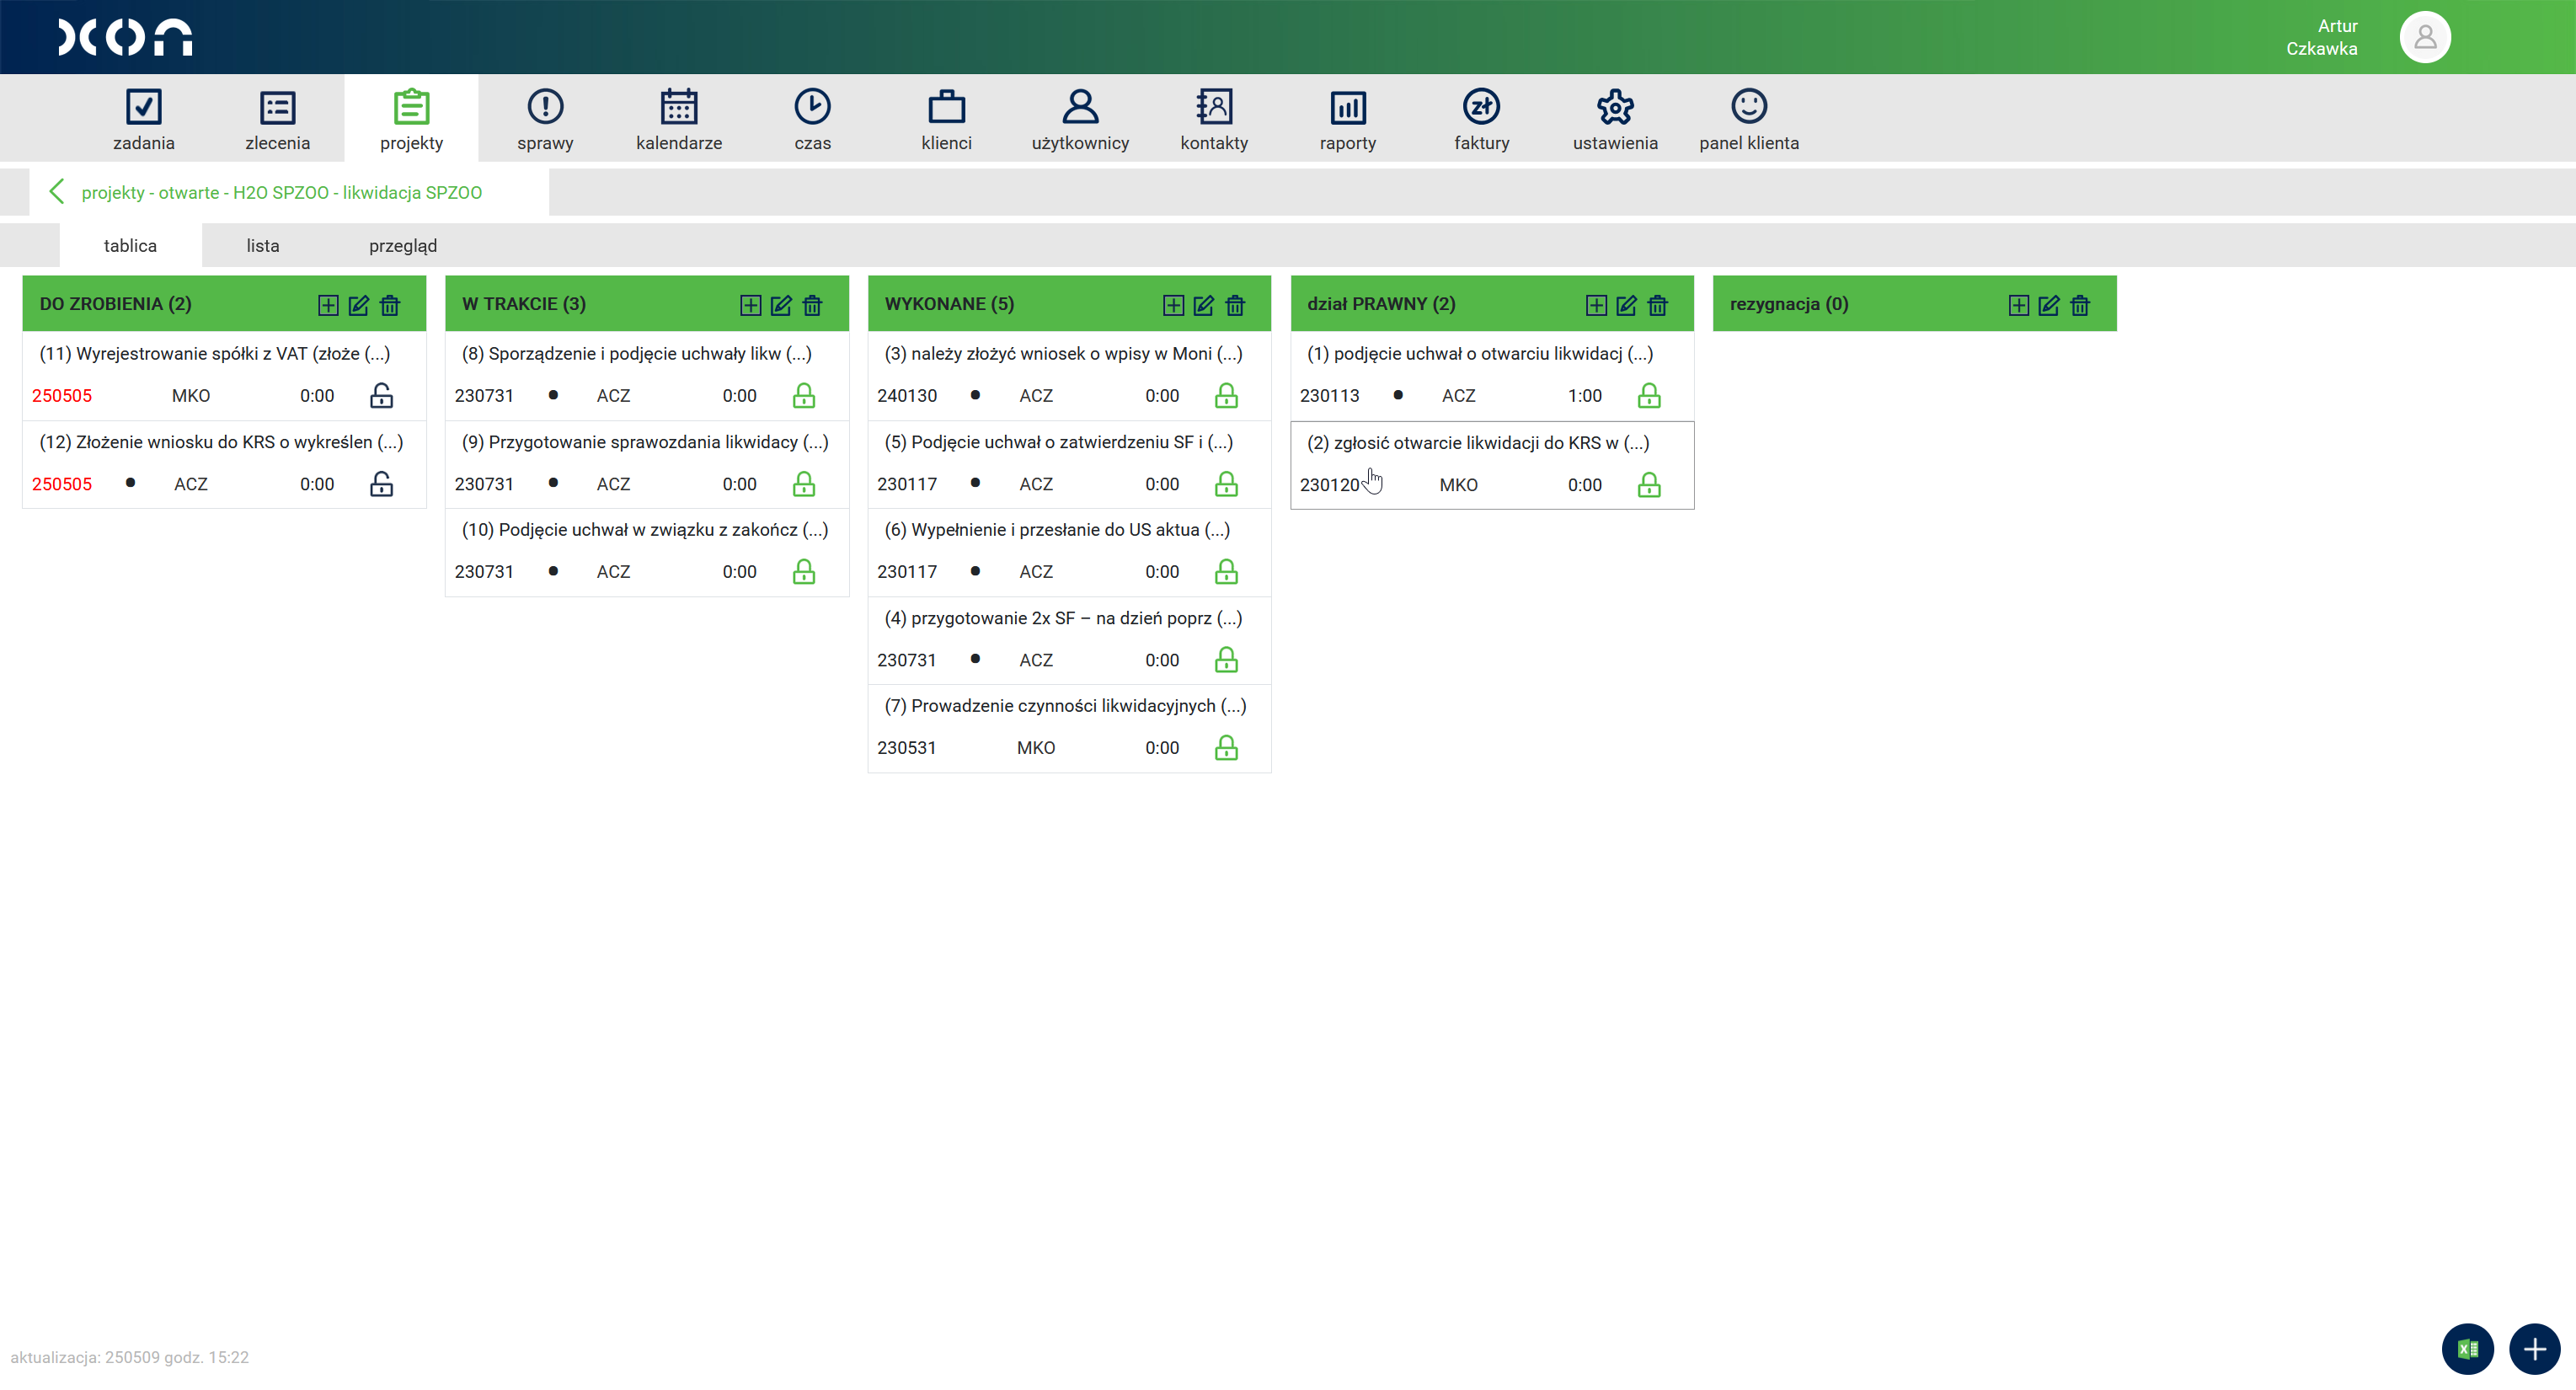Switch to the lista tab
The image size is (2576, 1390).
point(263,245)
